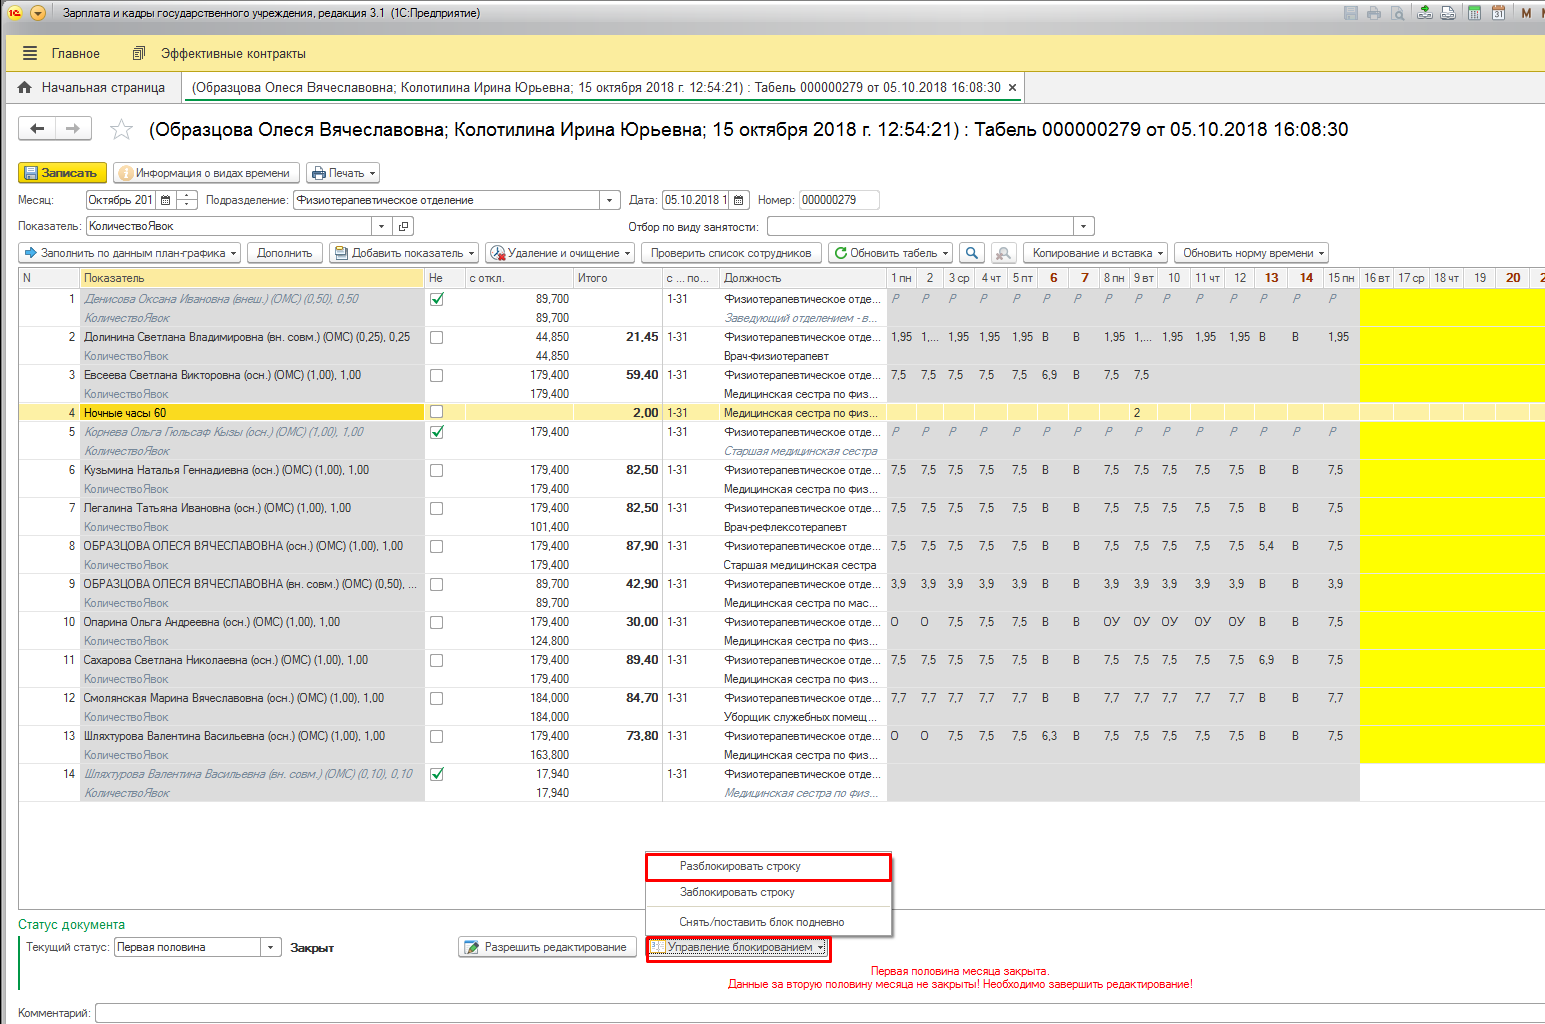This screenshot has width=1545, height=1024.
Task: Expand the Подразделение dropdown list
Action: pos(610,200)
